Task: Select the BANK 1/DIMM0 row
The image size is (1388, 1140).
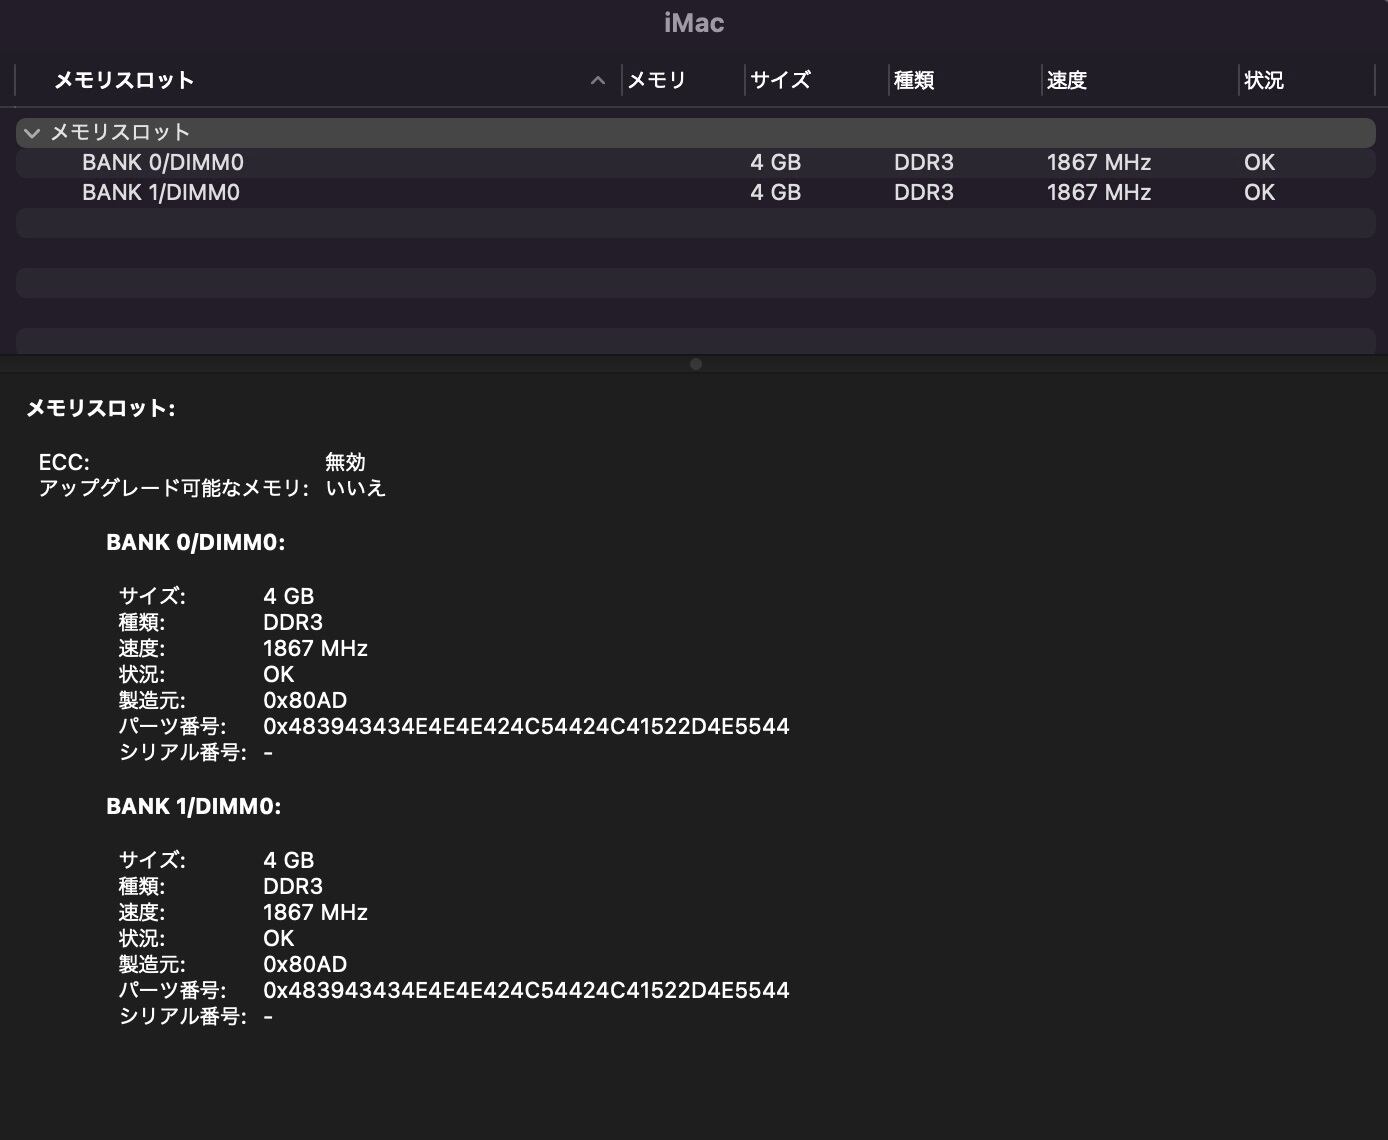Action: click(x=161, y=193)
